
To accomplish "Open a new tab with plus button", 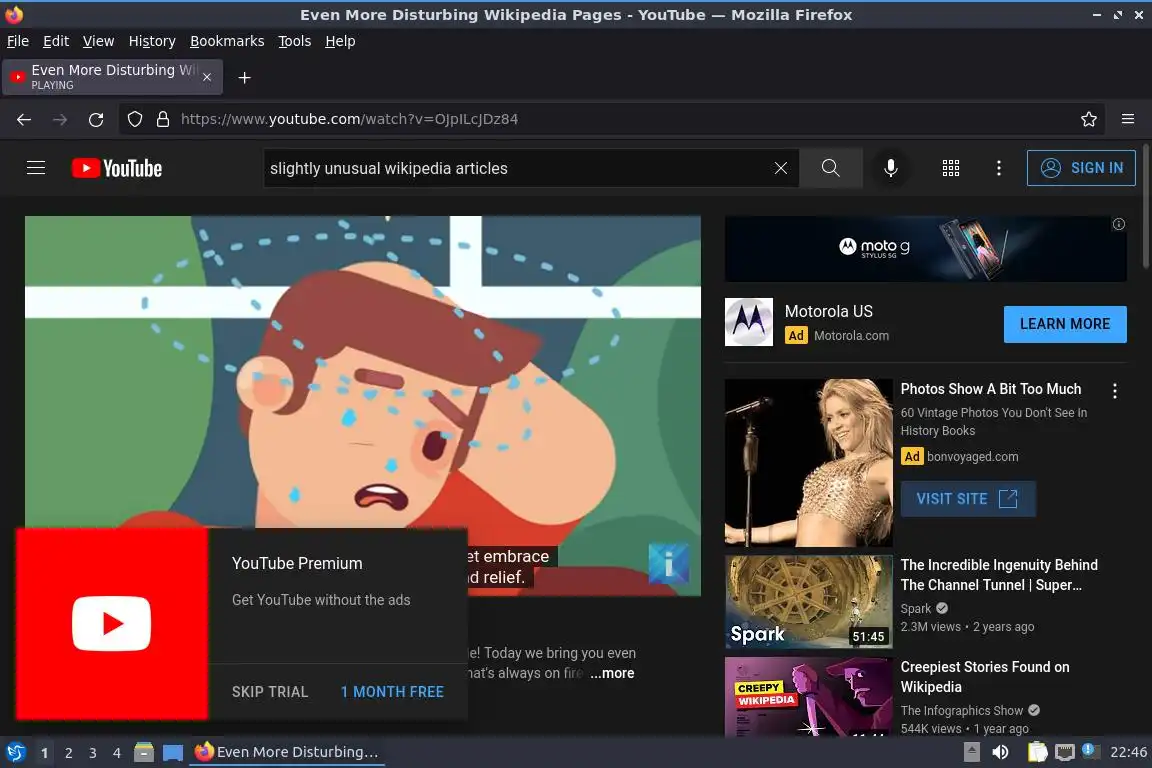I will [x=245, y=77].
